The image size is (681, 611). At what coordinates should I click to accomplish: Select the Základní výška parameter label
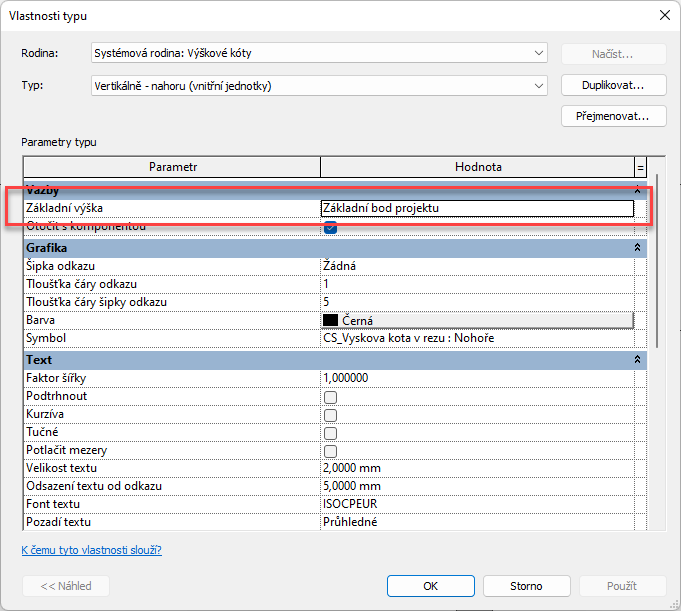click(x=64, y=208)
